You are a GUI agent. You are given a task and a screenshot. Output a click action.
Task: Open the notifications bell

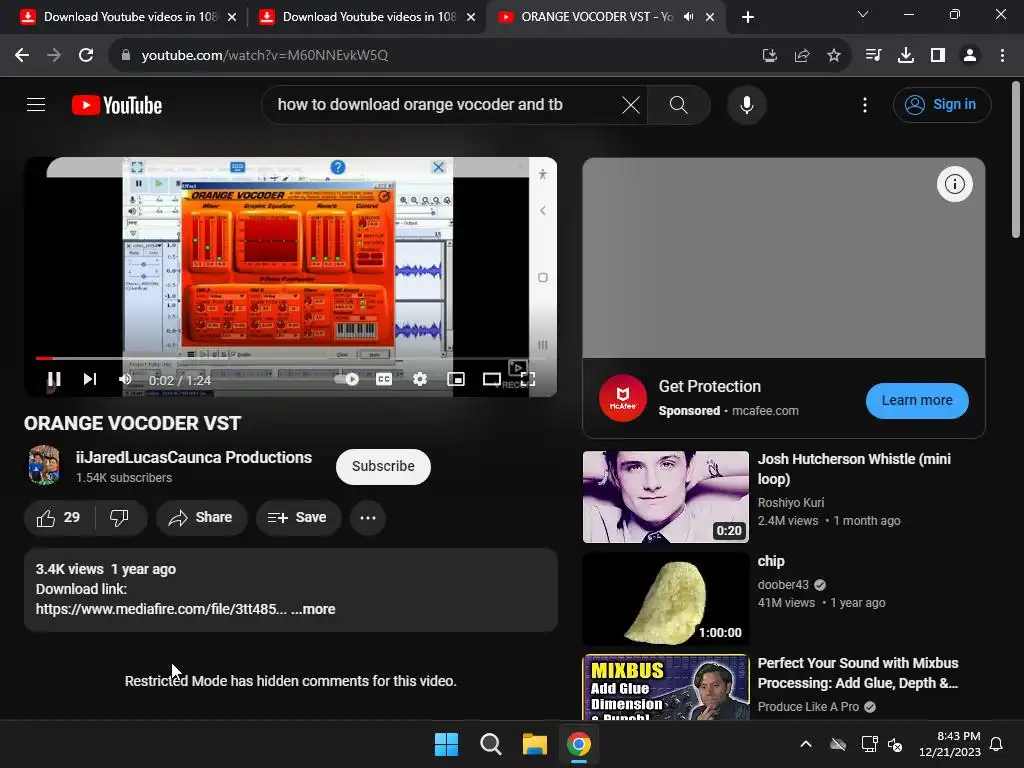997,744
